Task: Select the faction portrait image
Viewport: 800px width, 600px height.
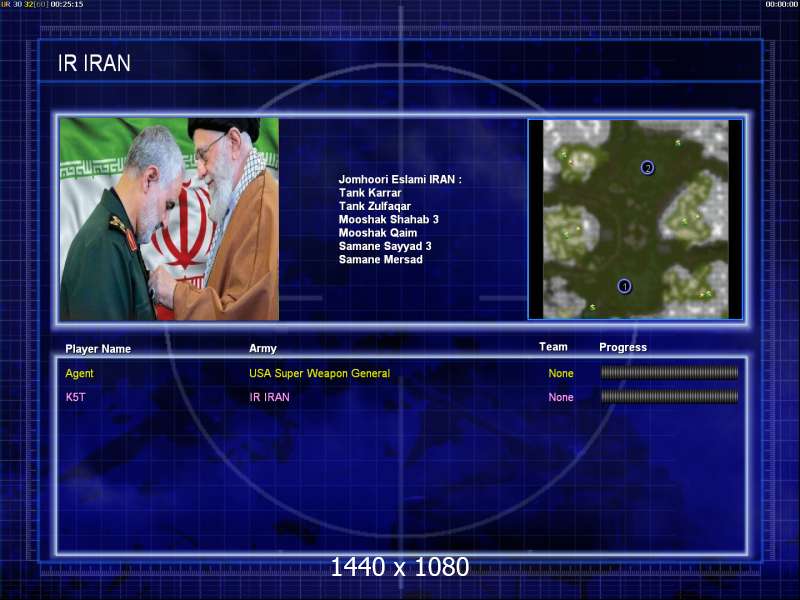Action: [x=169, y=219]
